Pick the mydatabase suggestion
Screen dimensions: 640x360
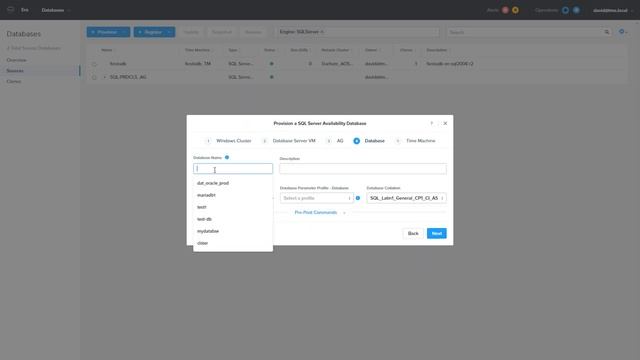tap(233, 231)
